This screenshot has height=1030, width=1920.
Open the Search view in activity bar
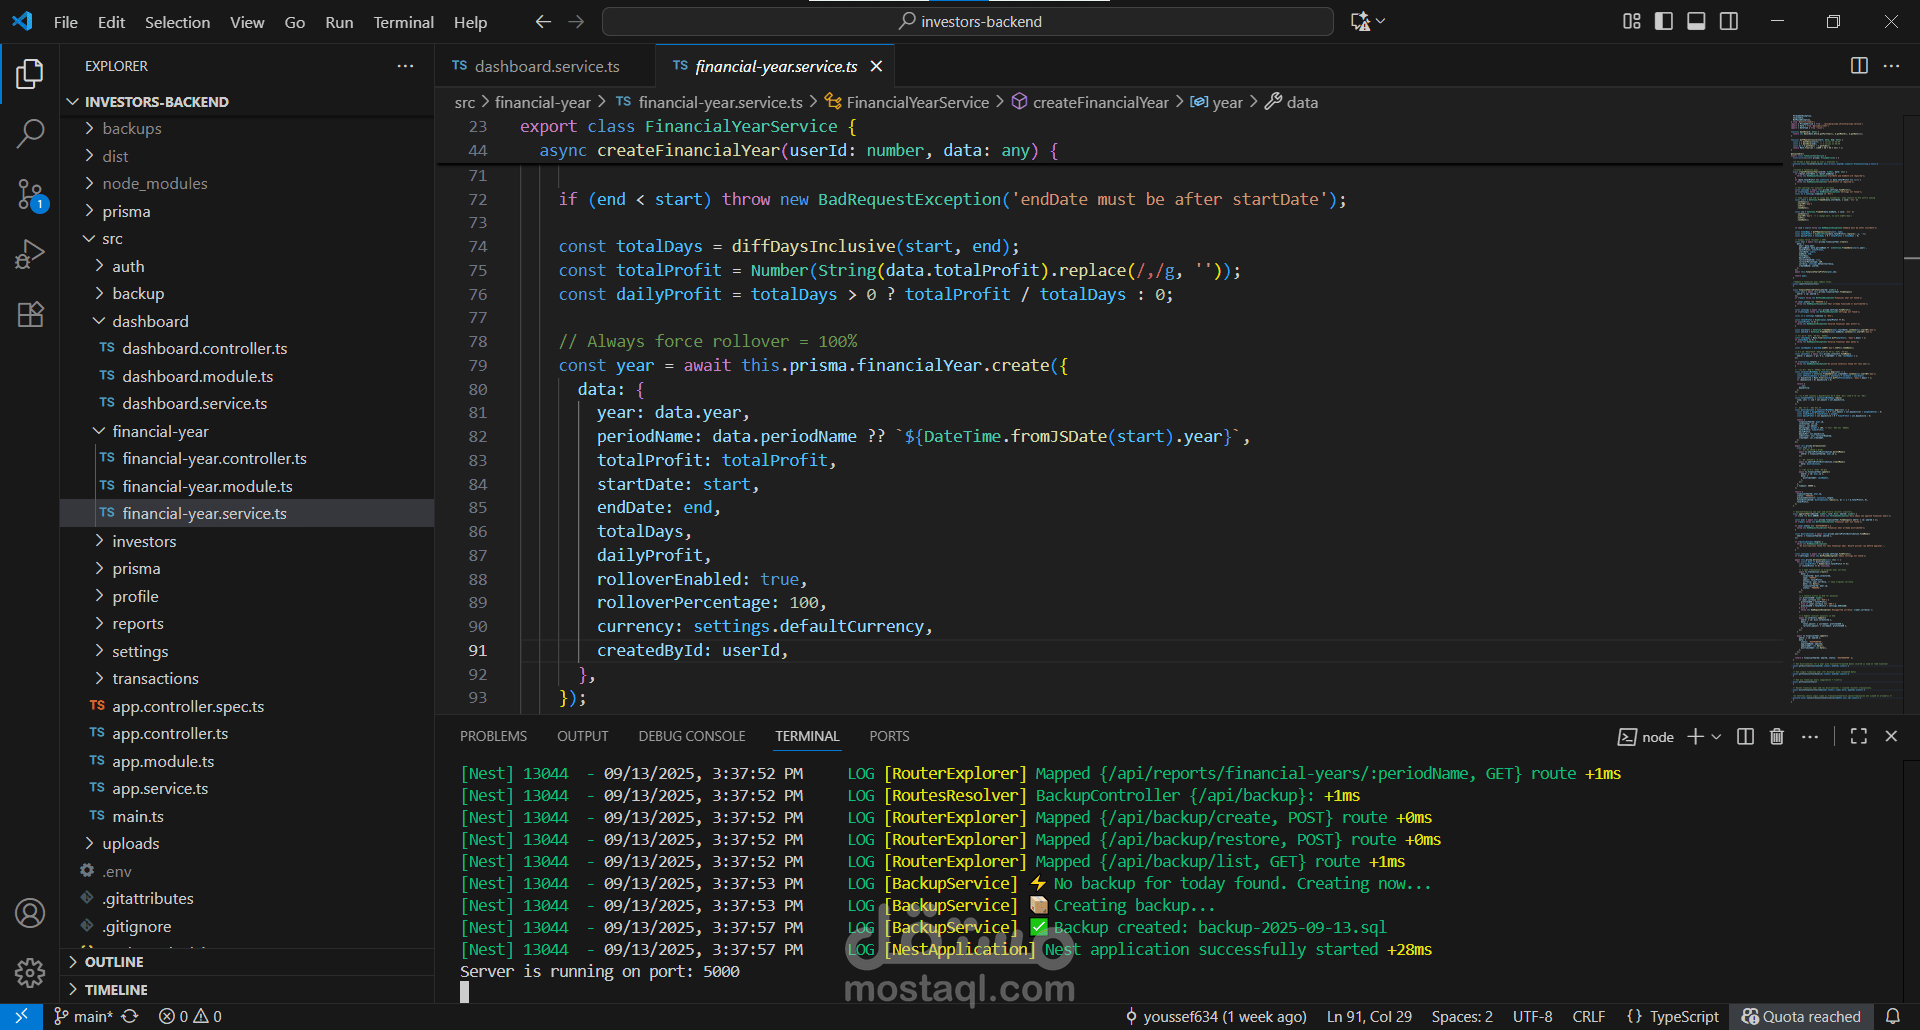pyautogui.click(x=30, y=133)
